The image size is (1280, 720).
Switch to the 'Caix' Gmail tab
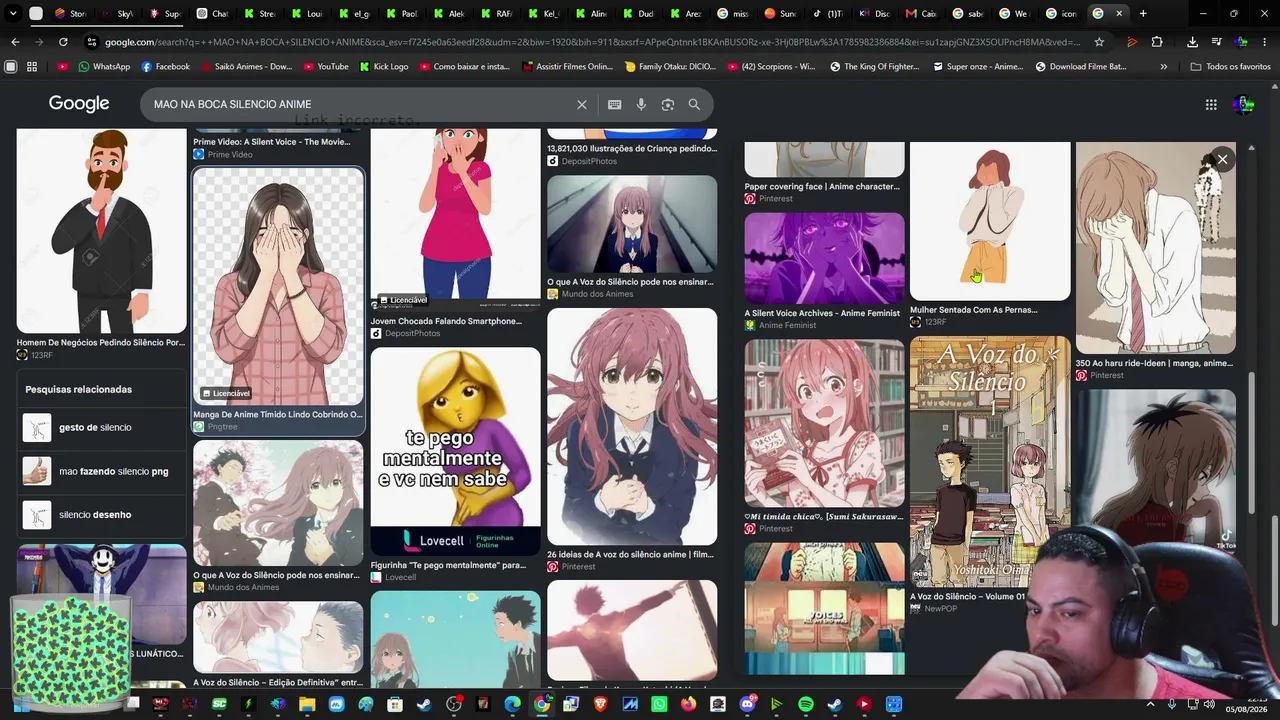click(x=920, y=14)
